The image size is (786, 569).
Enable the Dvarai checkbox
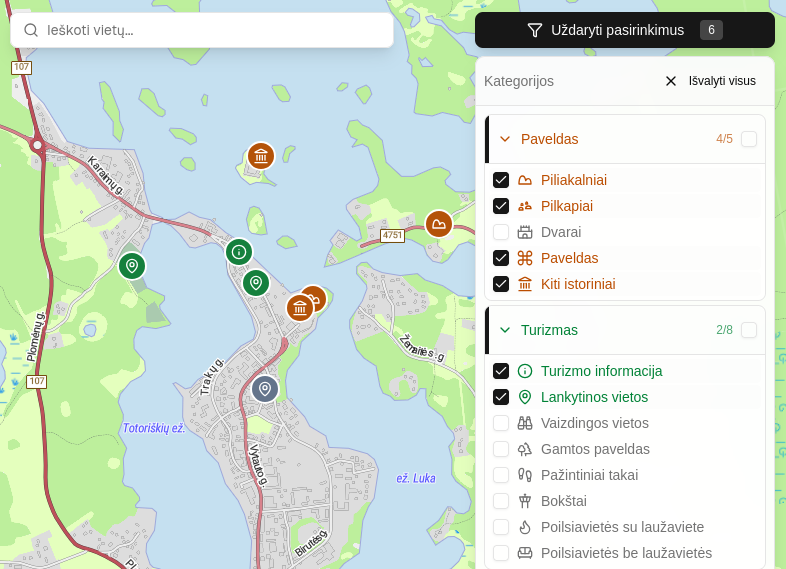tap(501, 232)
